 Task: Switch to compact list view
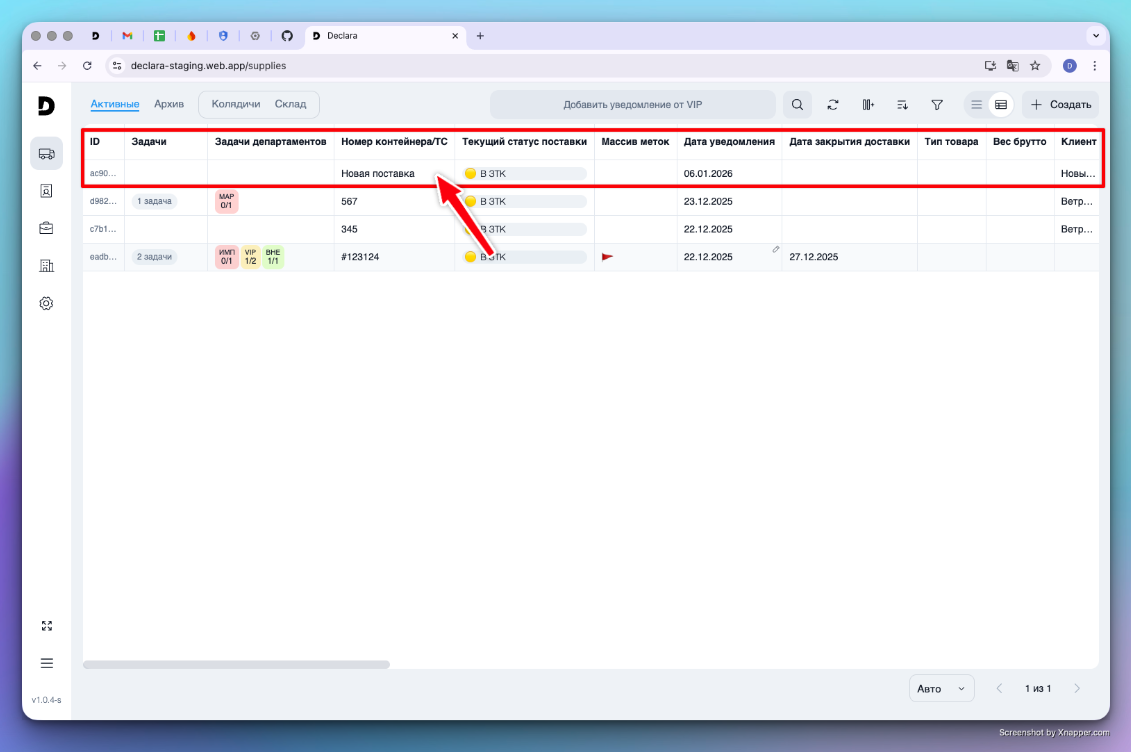click(976, 105)
